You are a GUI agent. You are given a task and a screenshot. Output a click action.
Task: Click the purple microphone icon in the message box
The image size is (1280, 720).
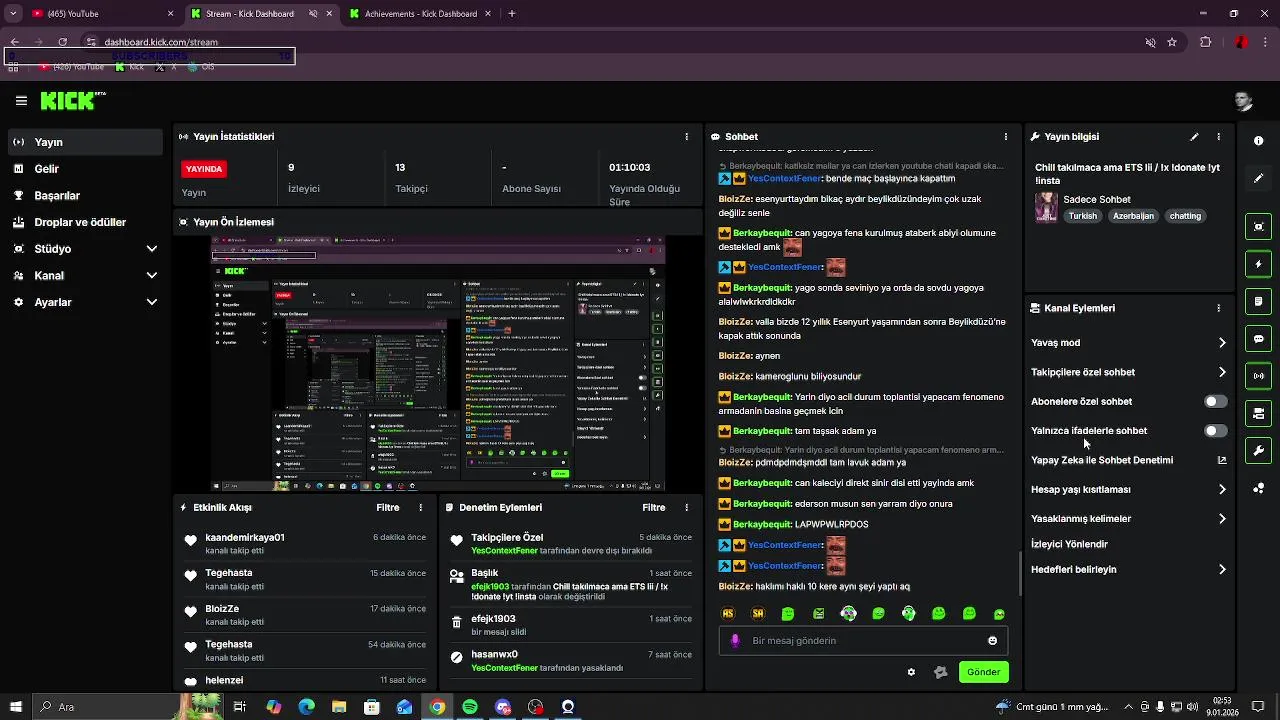pos(735,641)
